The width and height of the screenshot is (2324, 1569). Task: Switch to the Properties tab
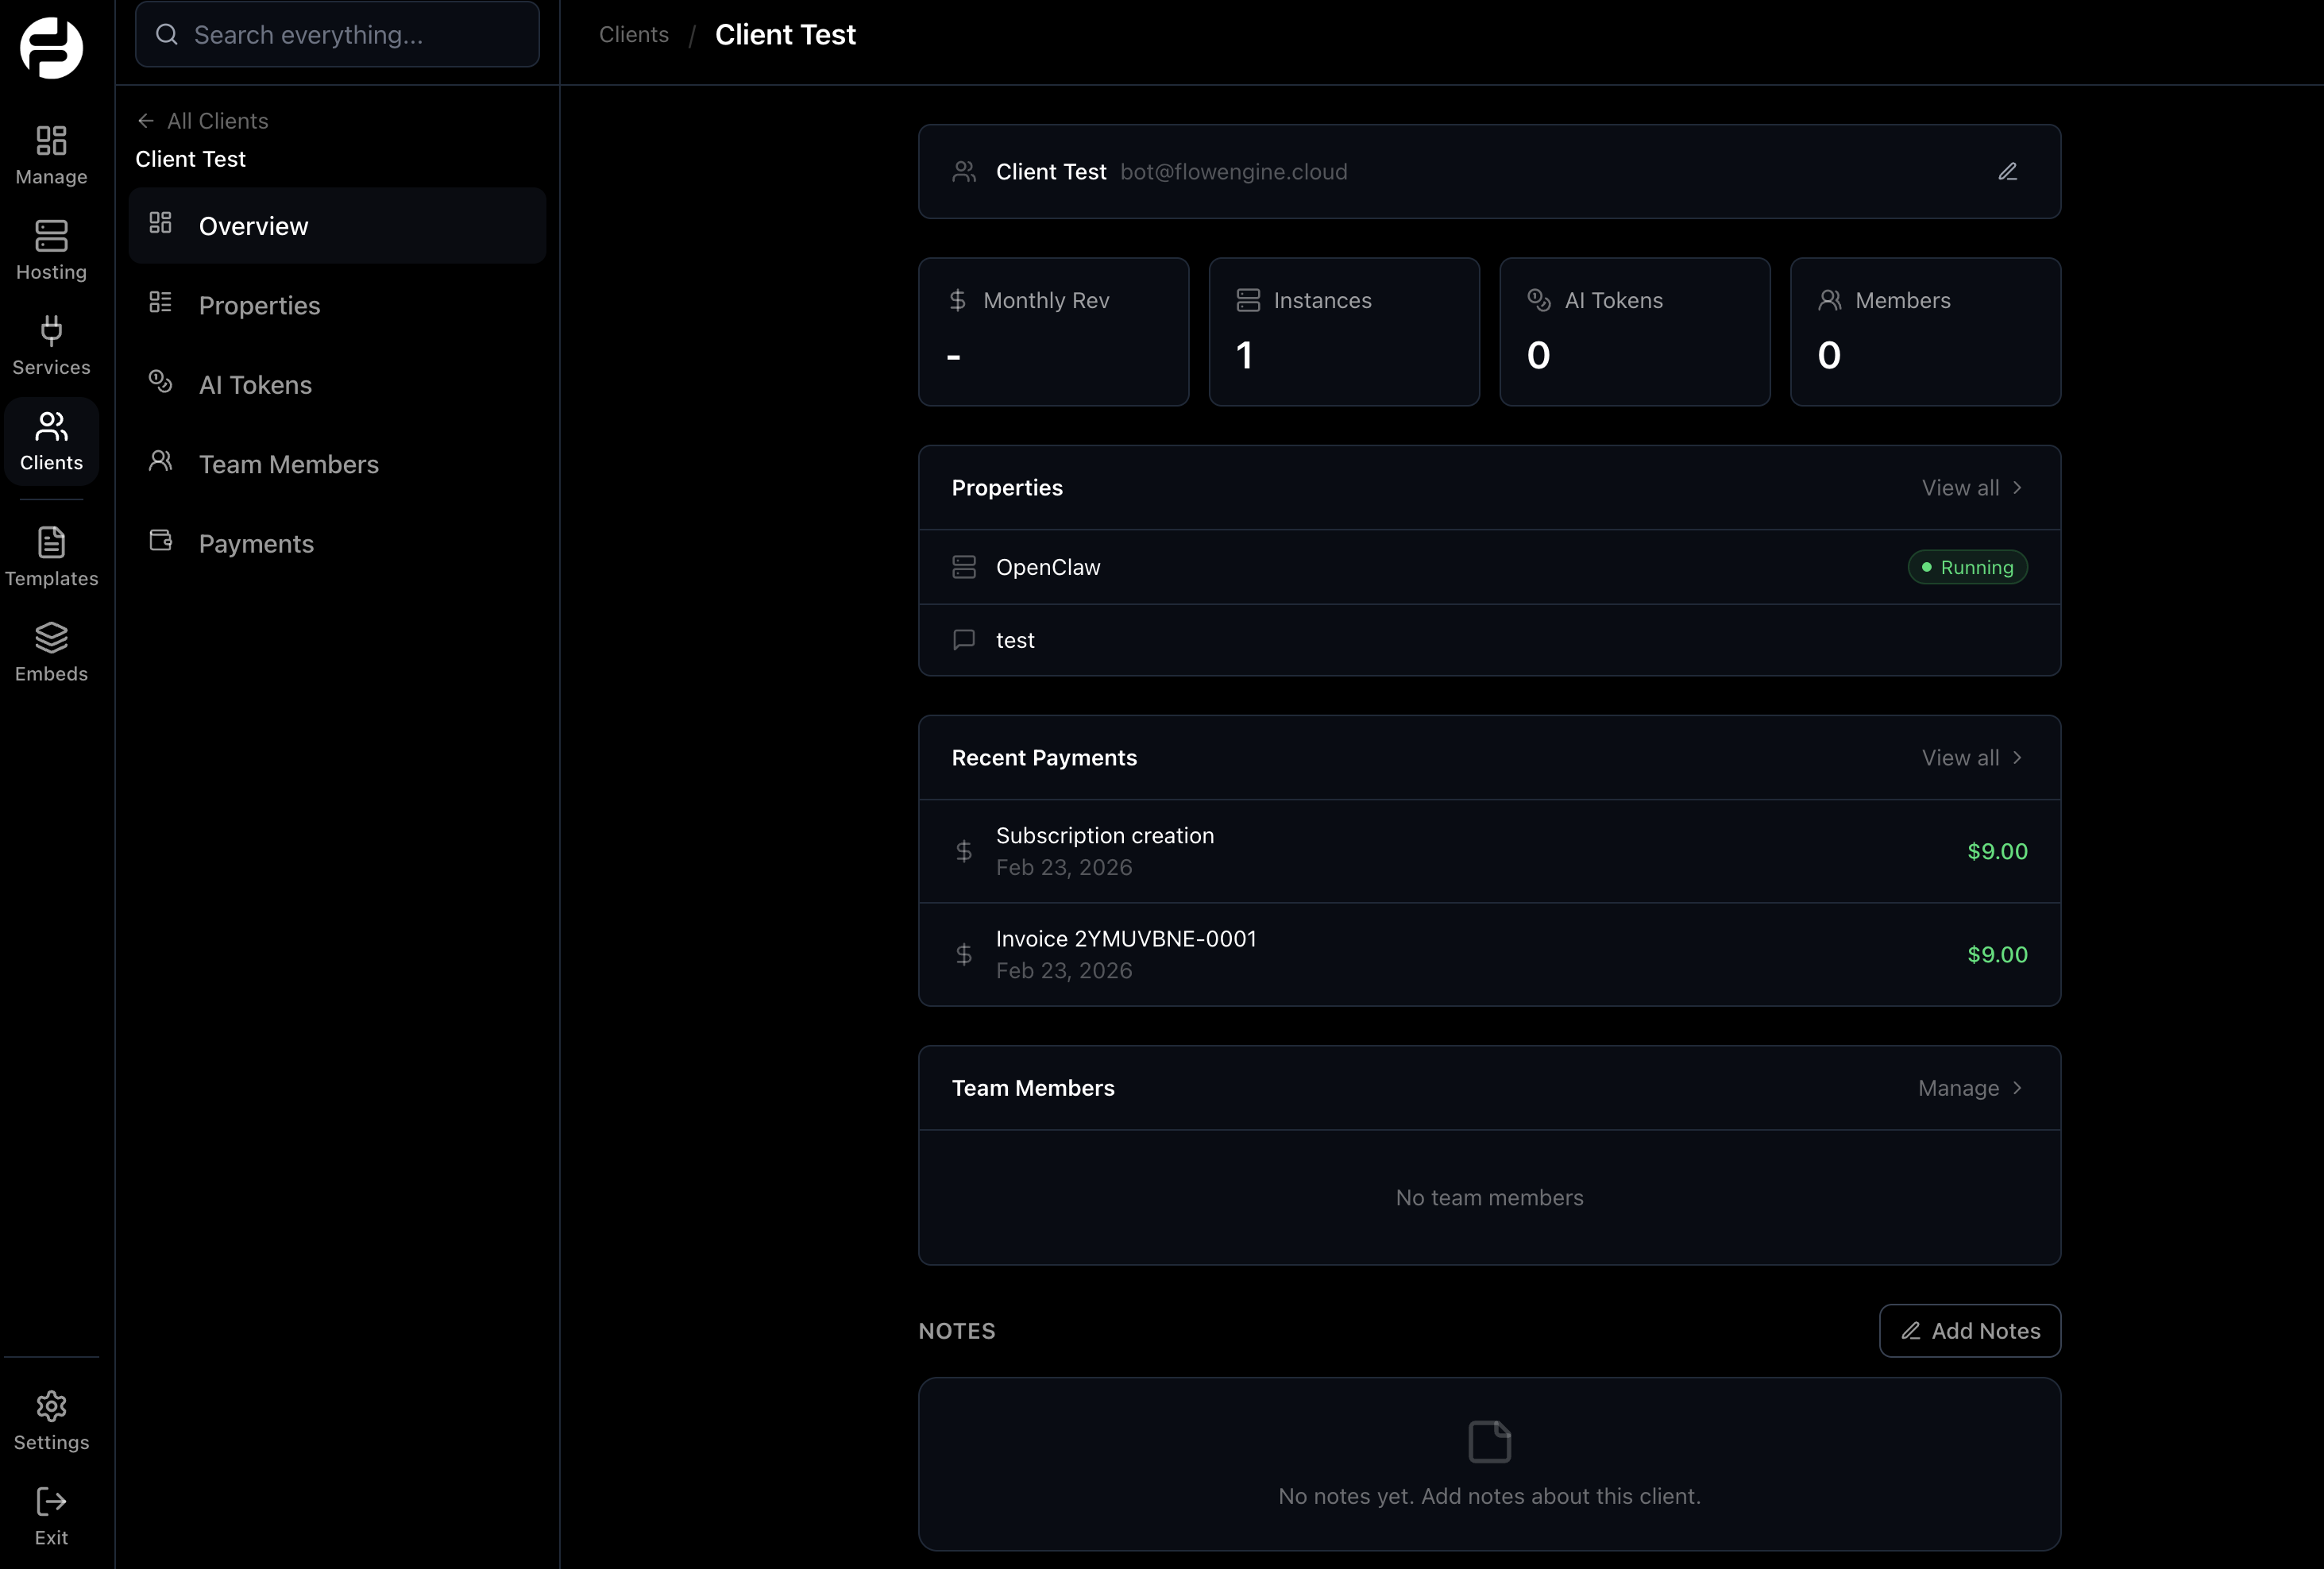click(x=259, y=306)
